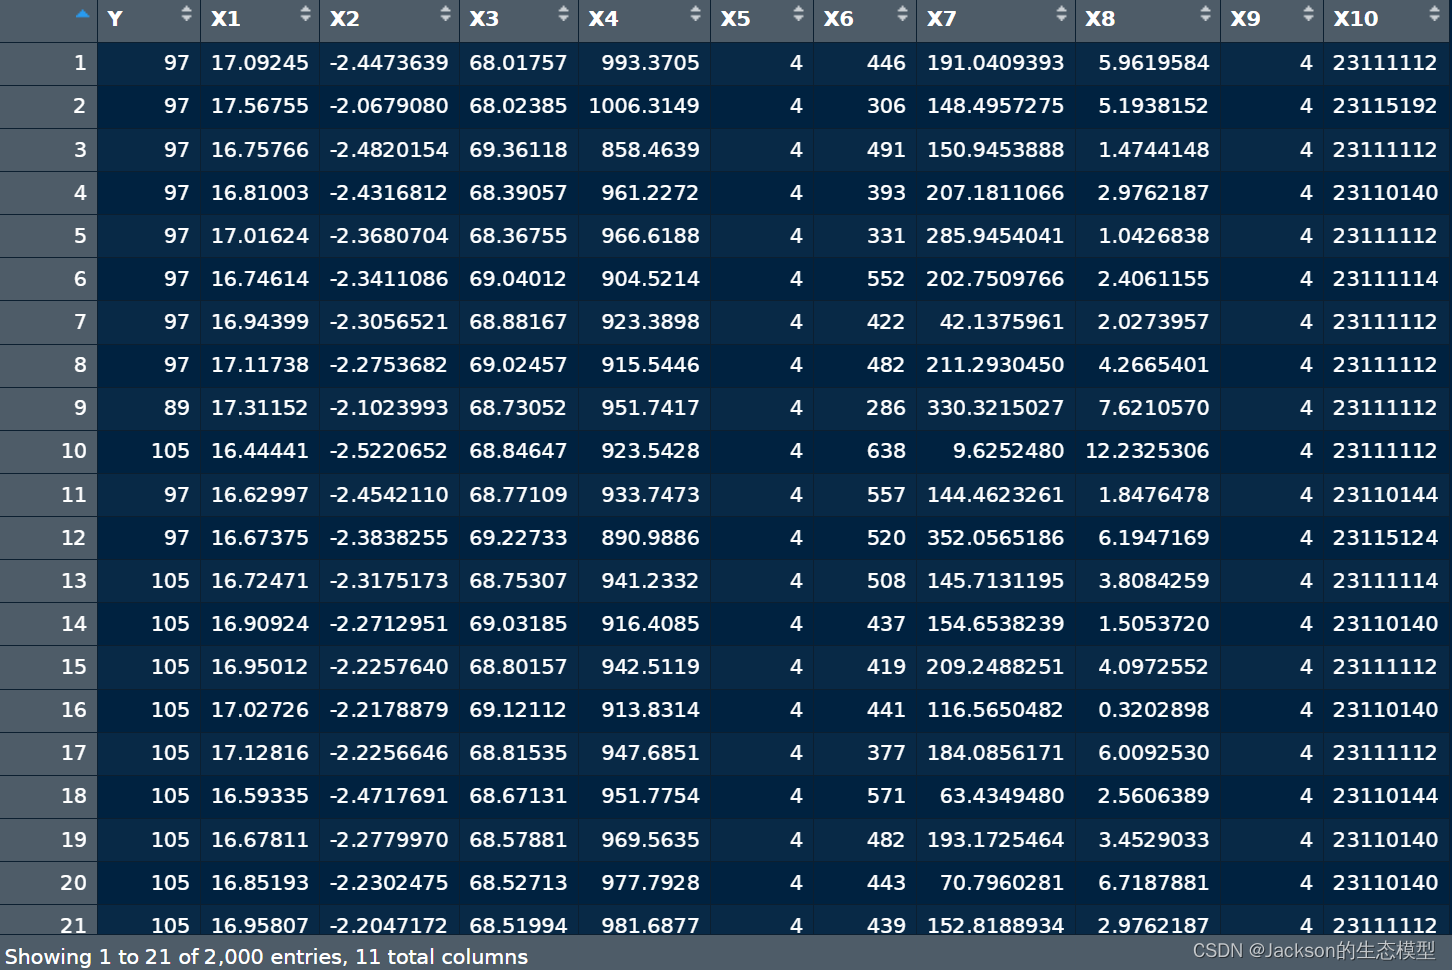Select the X8 column header label
Image resolution: width=1452 pixels, height=970 pixels.
(1100, 19)
